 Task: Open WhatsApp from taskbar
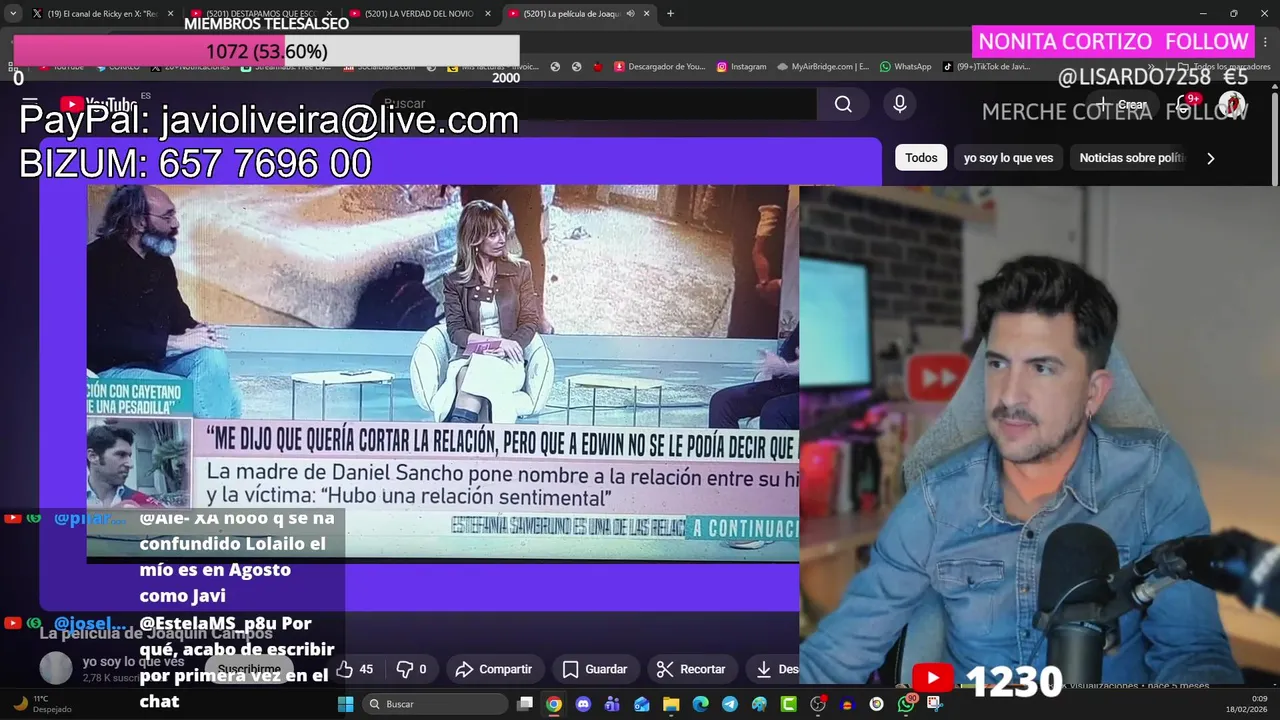tap(906, 704)
